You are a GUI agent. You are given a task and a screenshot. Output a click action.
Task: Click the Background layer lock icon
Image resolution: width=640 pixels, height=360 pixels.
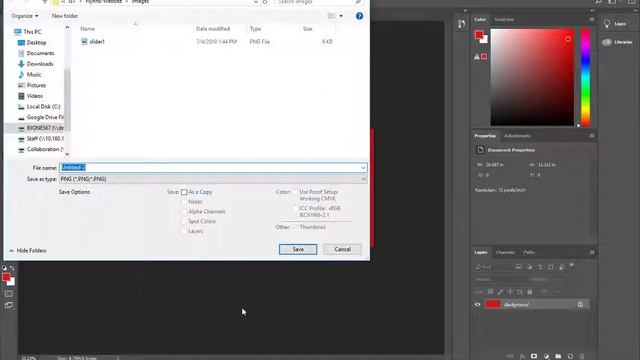pos(580,304)
